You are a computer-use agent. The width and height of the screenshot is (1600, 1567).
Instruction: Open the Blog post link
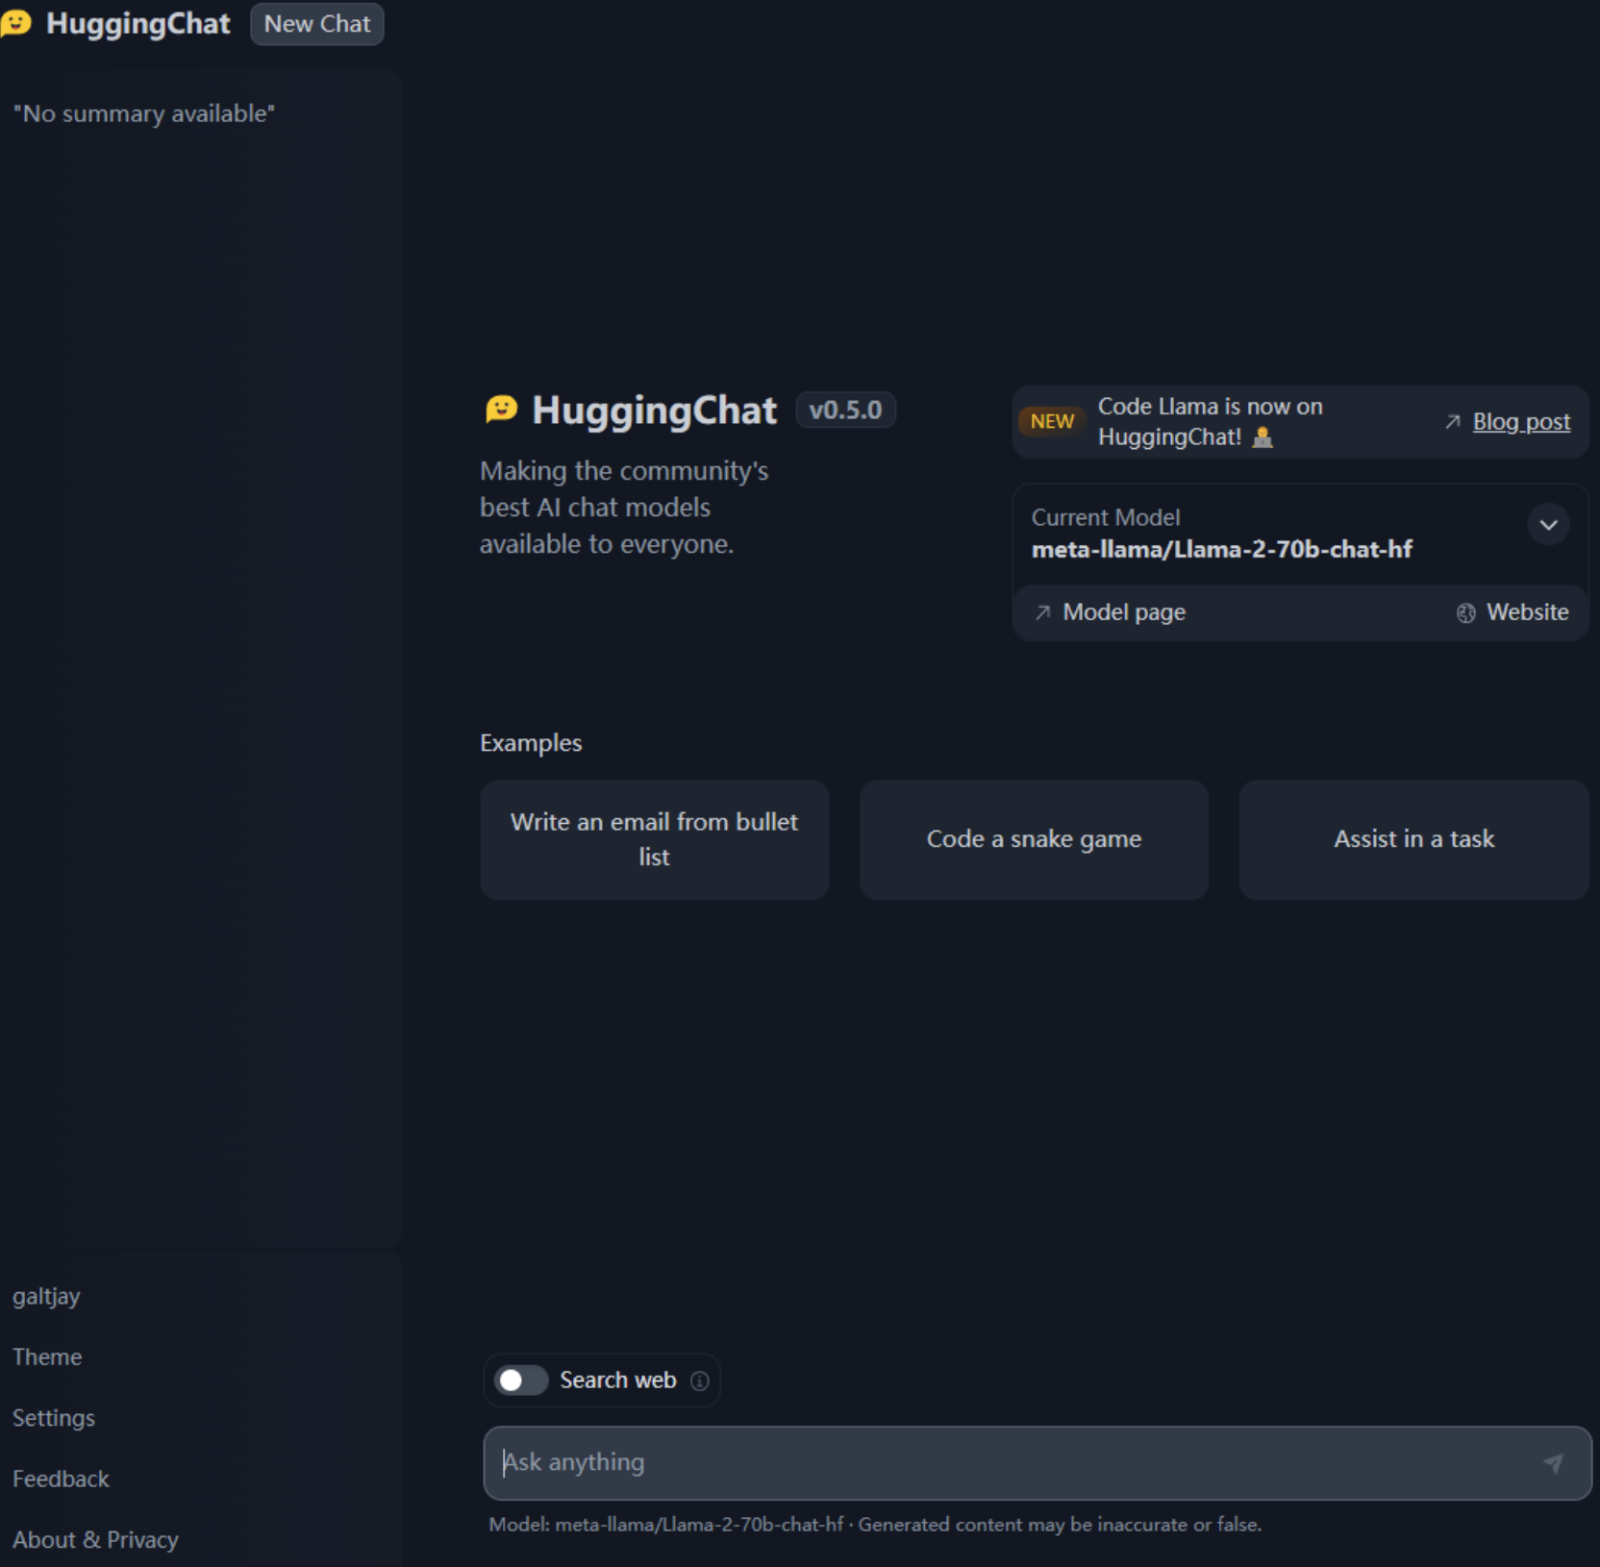click(1521, 422)
